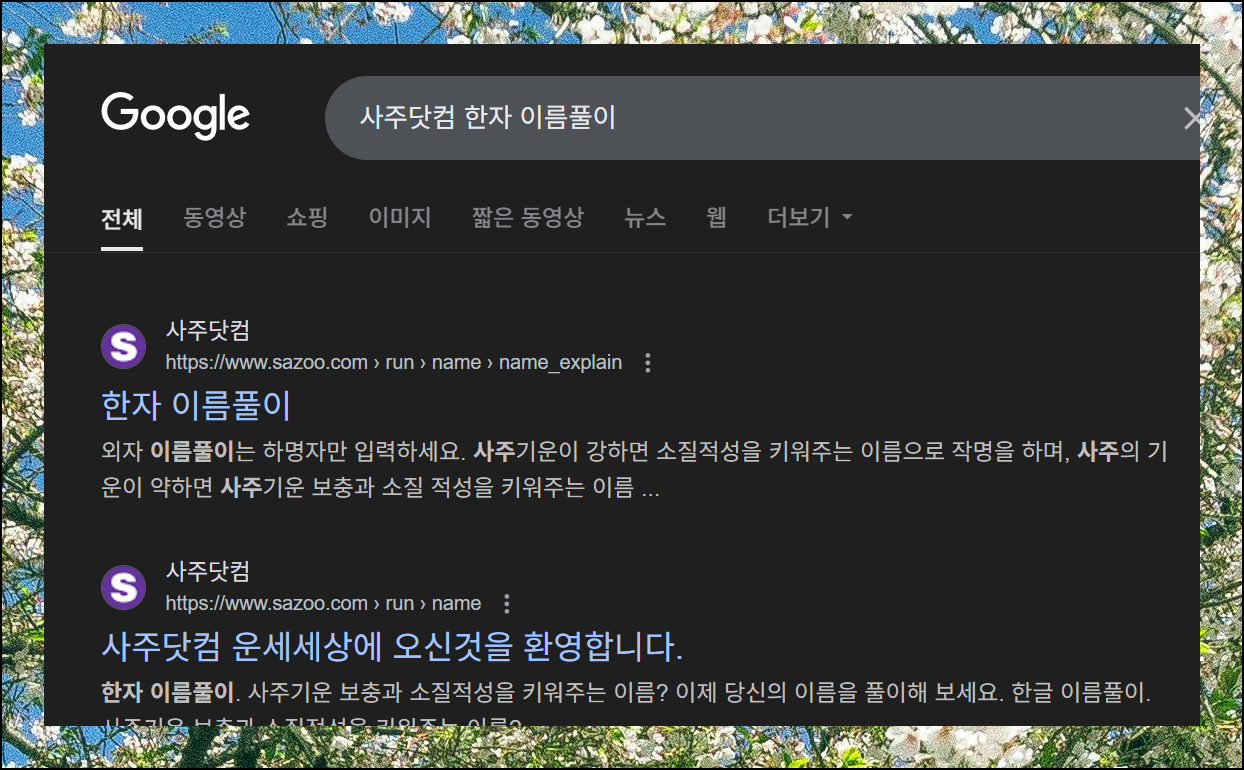Screen dimensions: 1244x770
Task: Click the snippet starting with 외자 이름풀이는
Action: 634,470
